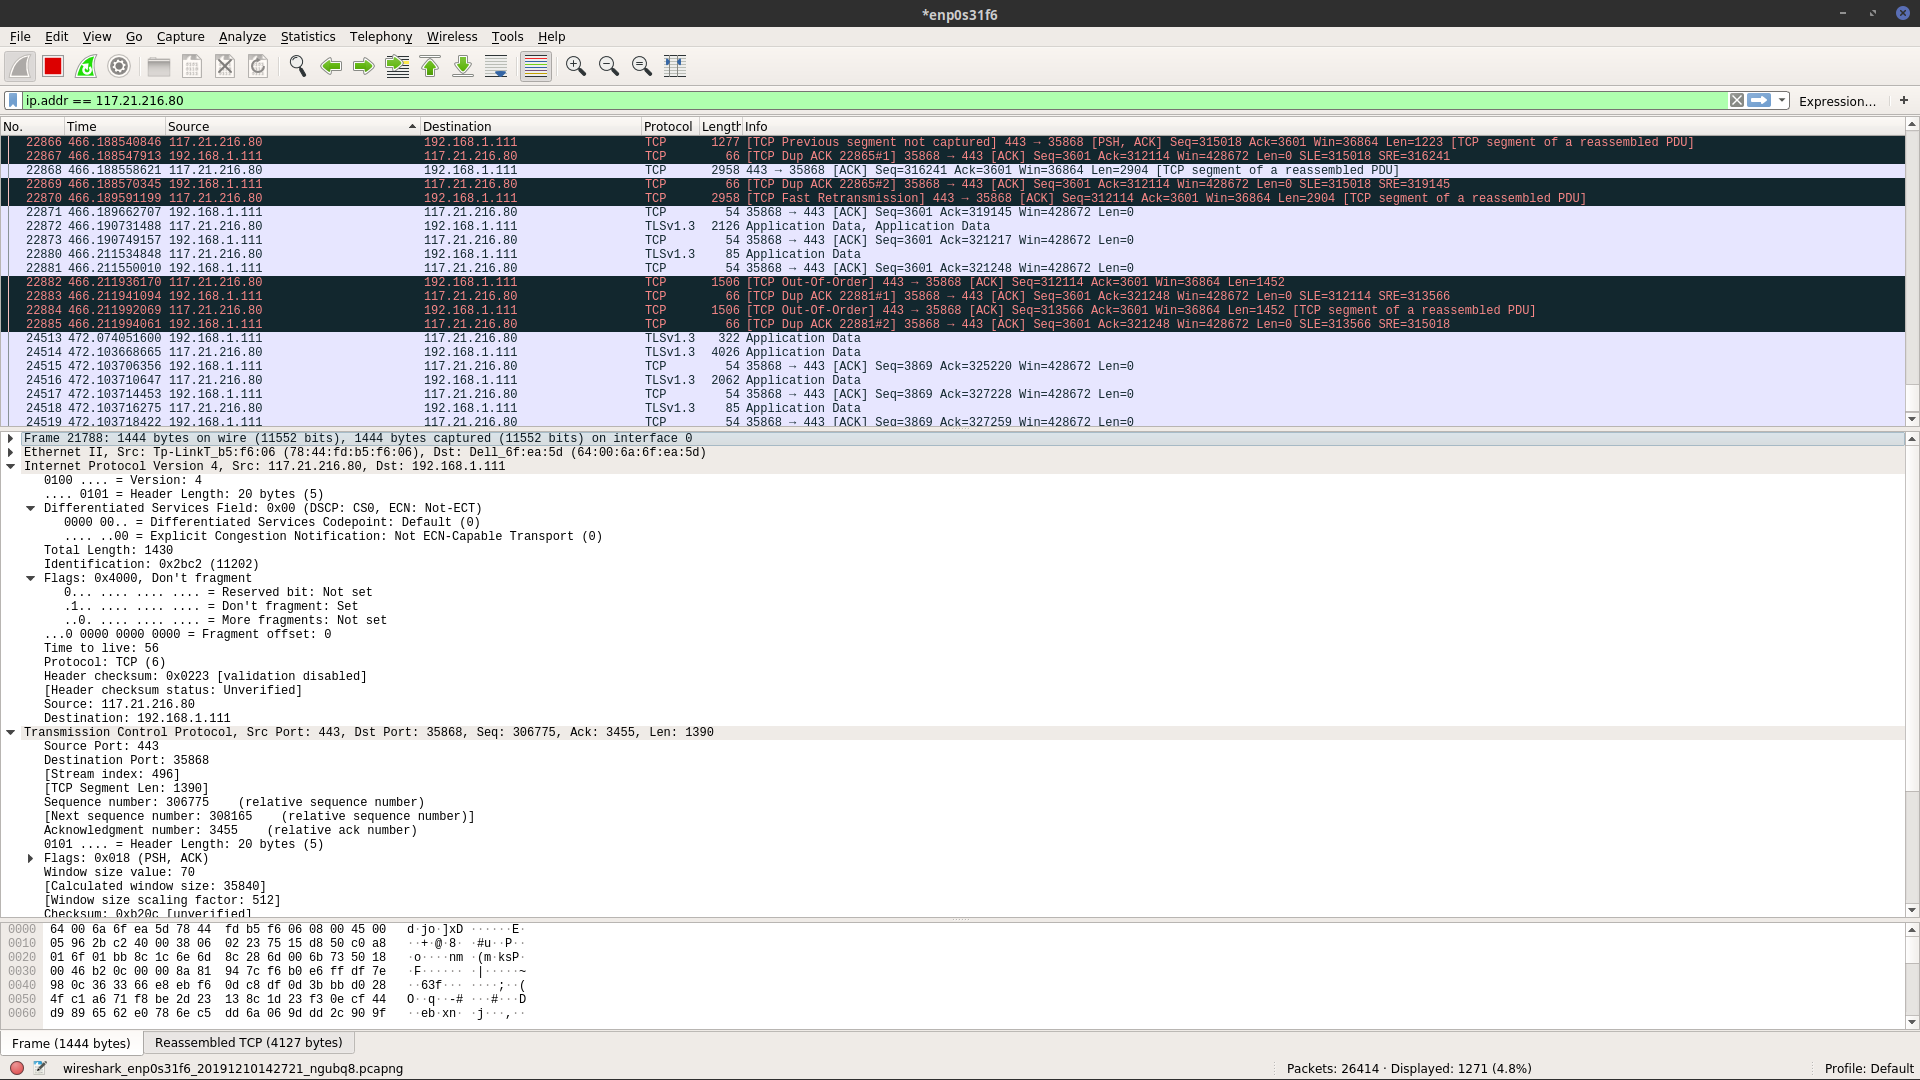Save this capture file icon
This screenshot has height=1080, width=1920.
(192, 66)
